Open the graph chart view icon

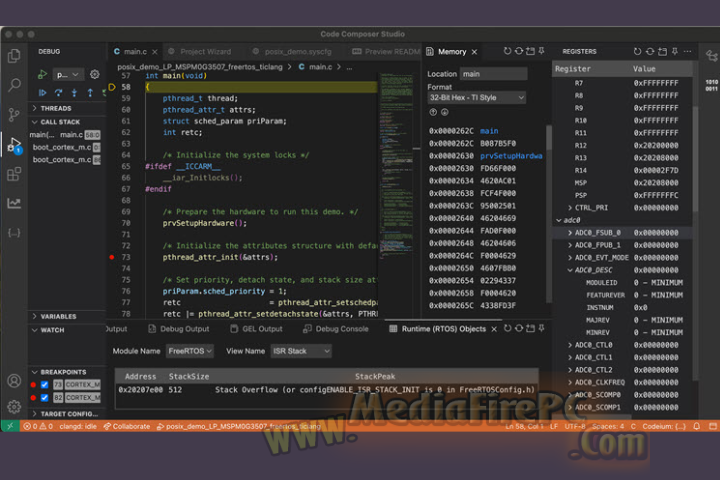pos(14,203)
